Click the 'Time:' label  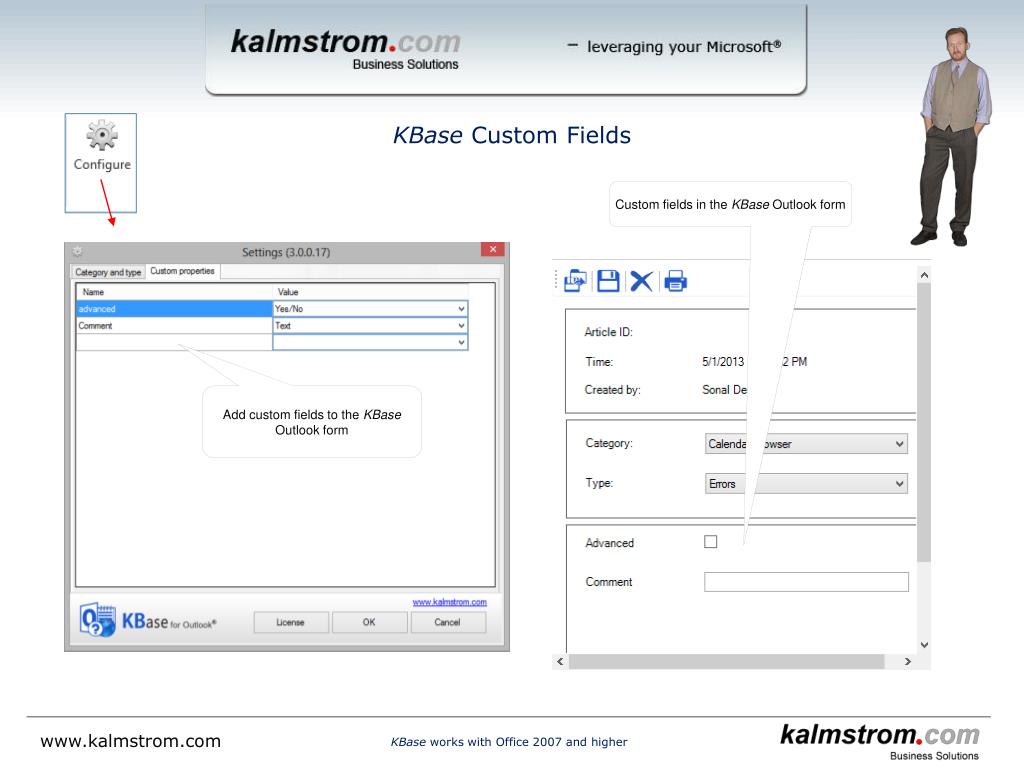tap(599, 362)
